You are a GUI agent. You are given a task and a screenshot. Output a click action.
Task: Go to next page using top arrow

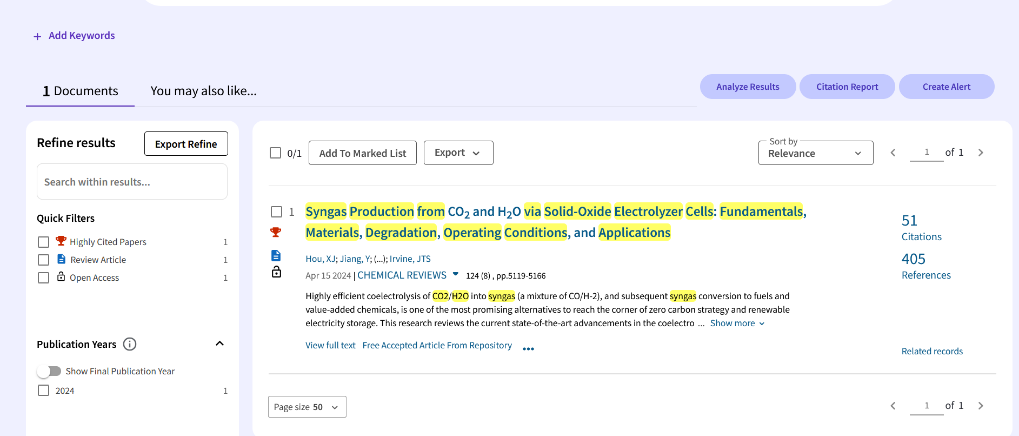pos(980,153)
